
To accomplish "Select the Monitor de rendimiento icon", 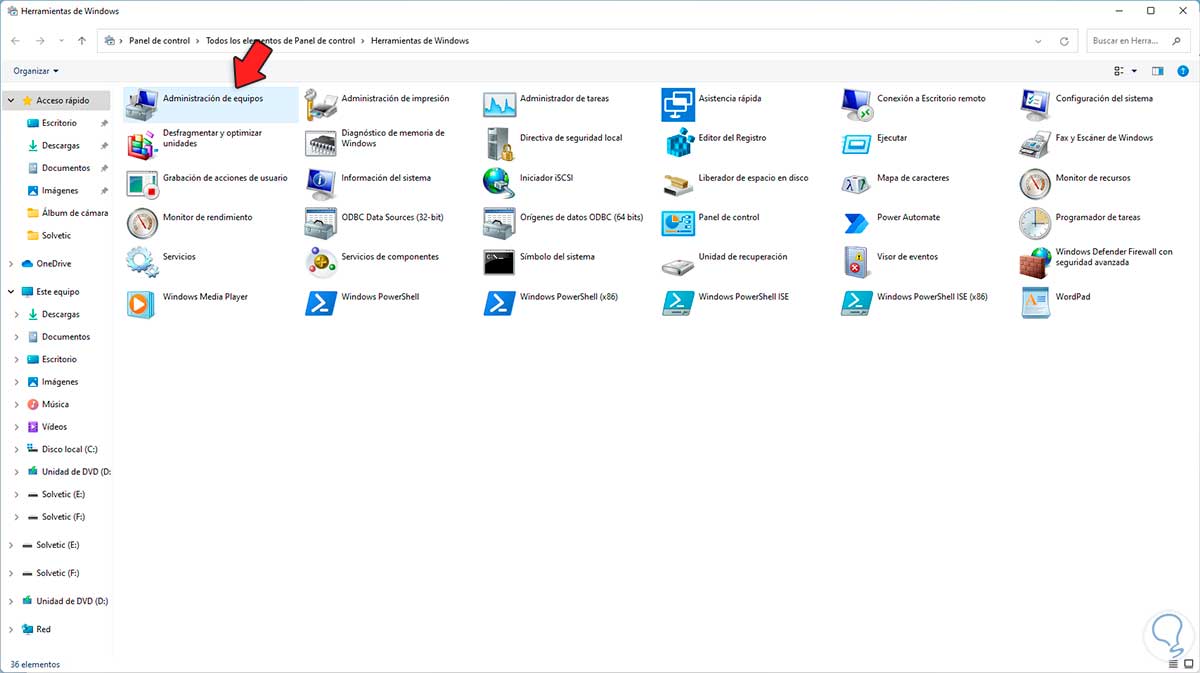I will pyautogui.click(x=142, y=222).
